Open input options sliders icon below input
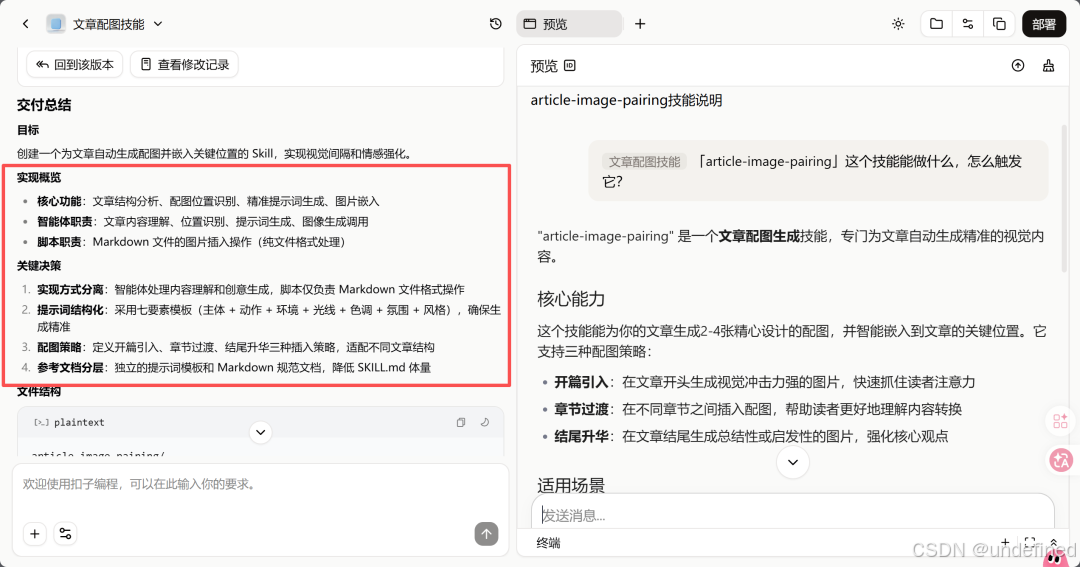 tap(65, 533)
